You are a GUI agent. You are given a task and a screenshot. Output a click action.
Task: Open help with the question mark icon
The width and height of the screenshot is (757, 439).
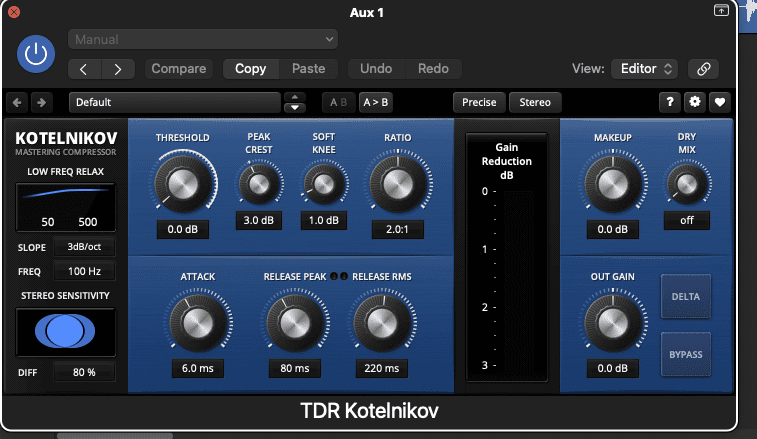[670, 102]
